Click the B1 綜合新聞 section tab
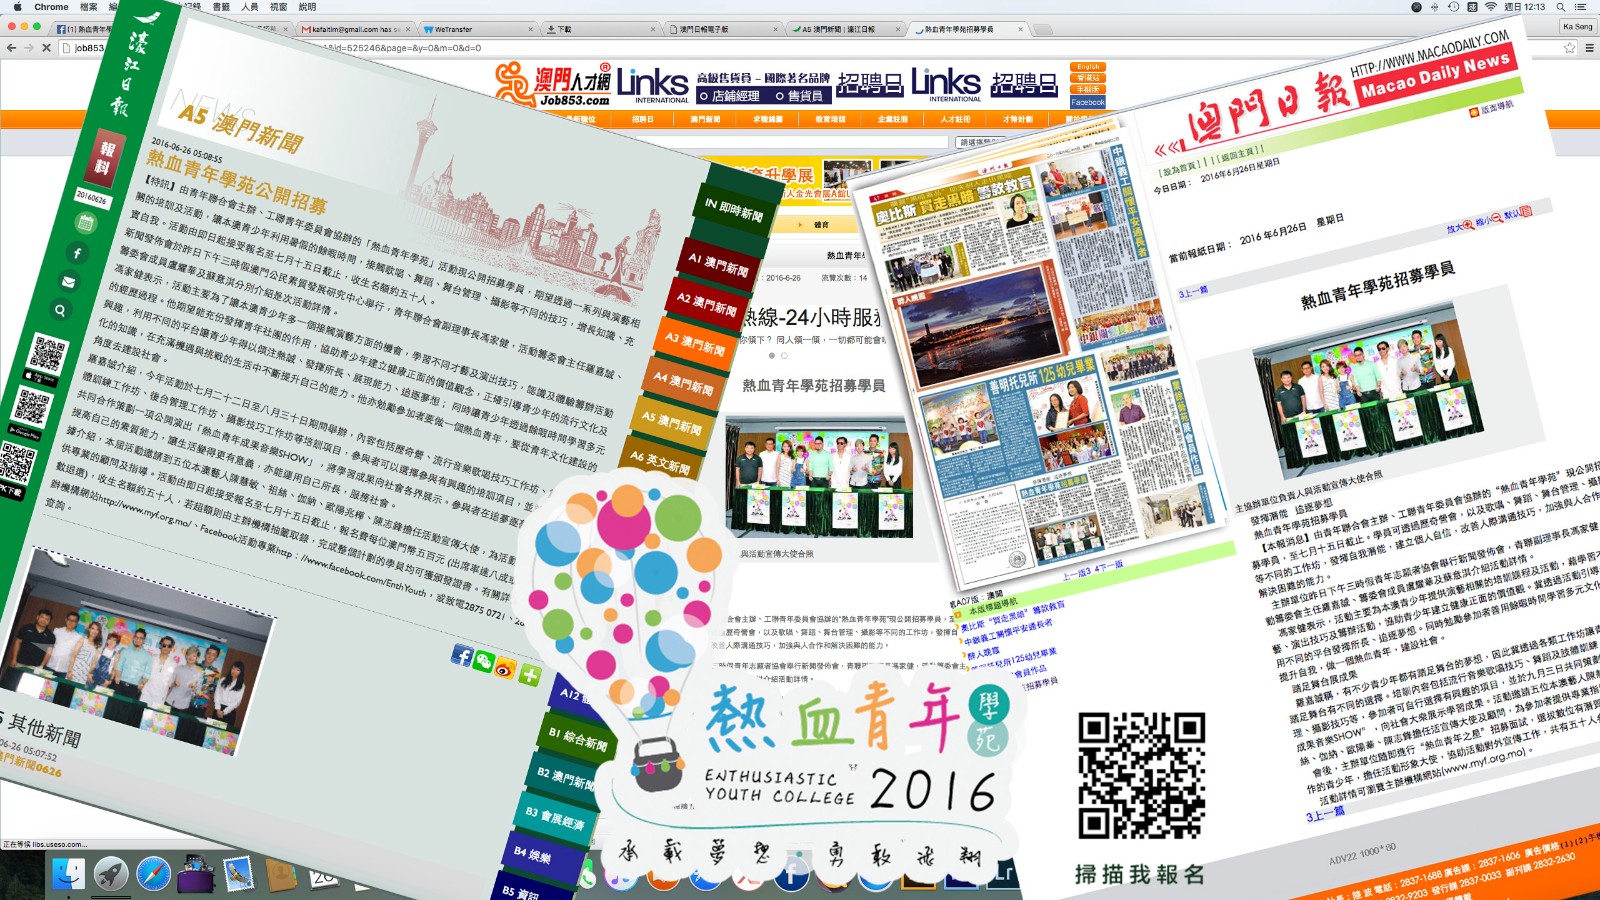1600x900 pixels. (x=578, y=739)
